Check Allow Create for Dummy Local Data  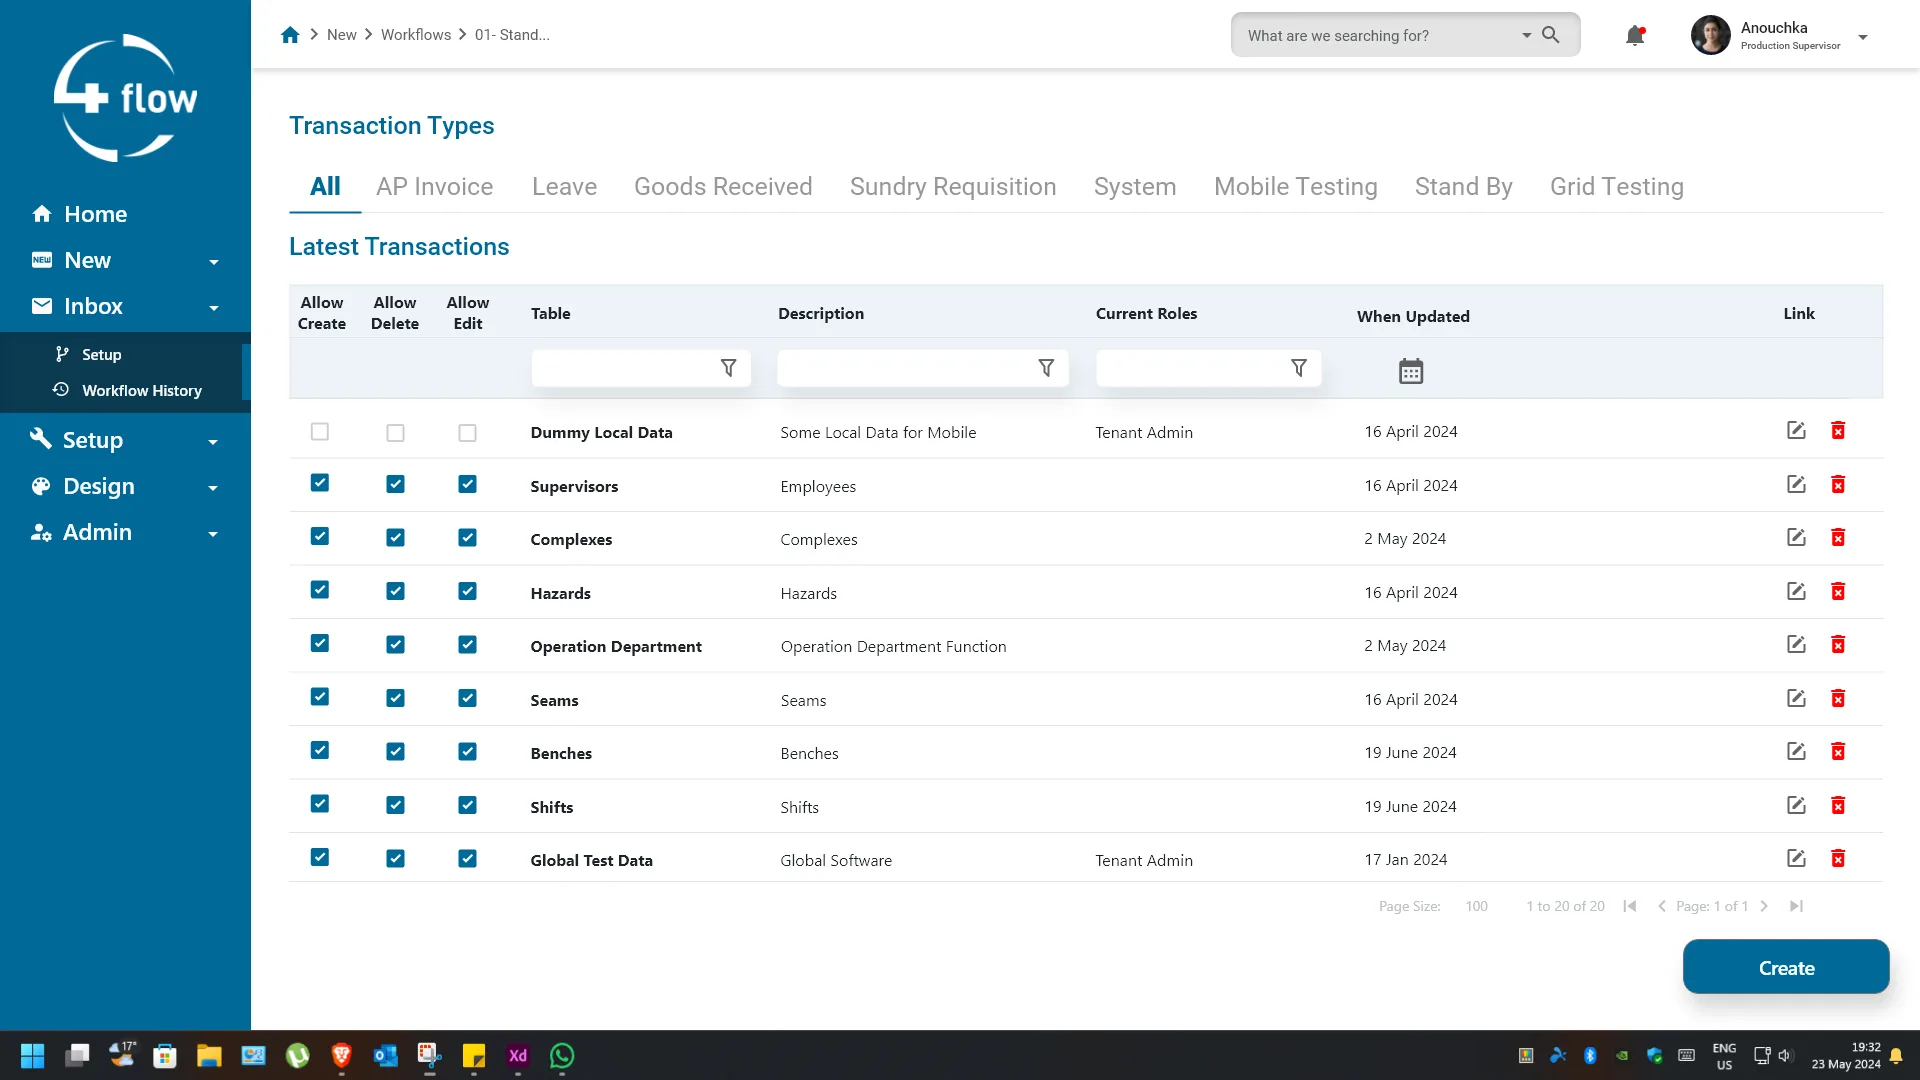coord(320,432)
